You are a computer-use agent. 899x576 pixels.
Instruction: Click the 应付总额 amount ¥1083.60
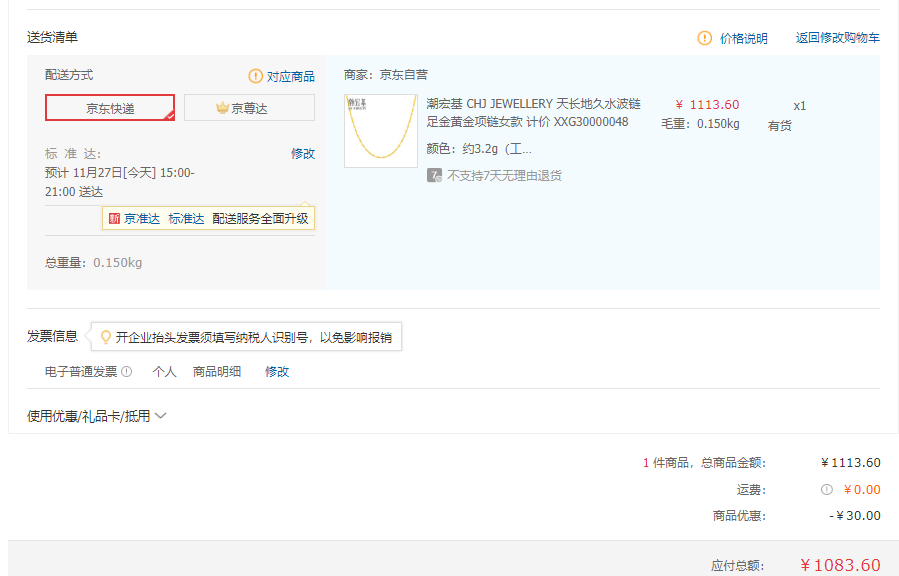(x=840, y=565)
